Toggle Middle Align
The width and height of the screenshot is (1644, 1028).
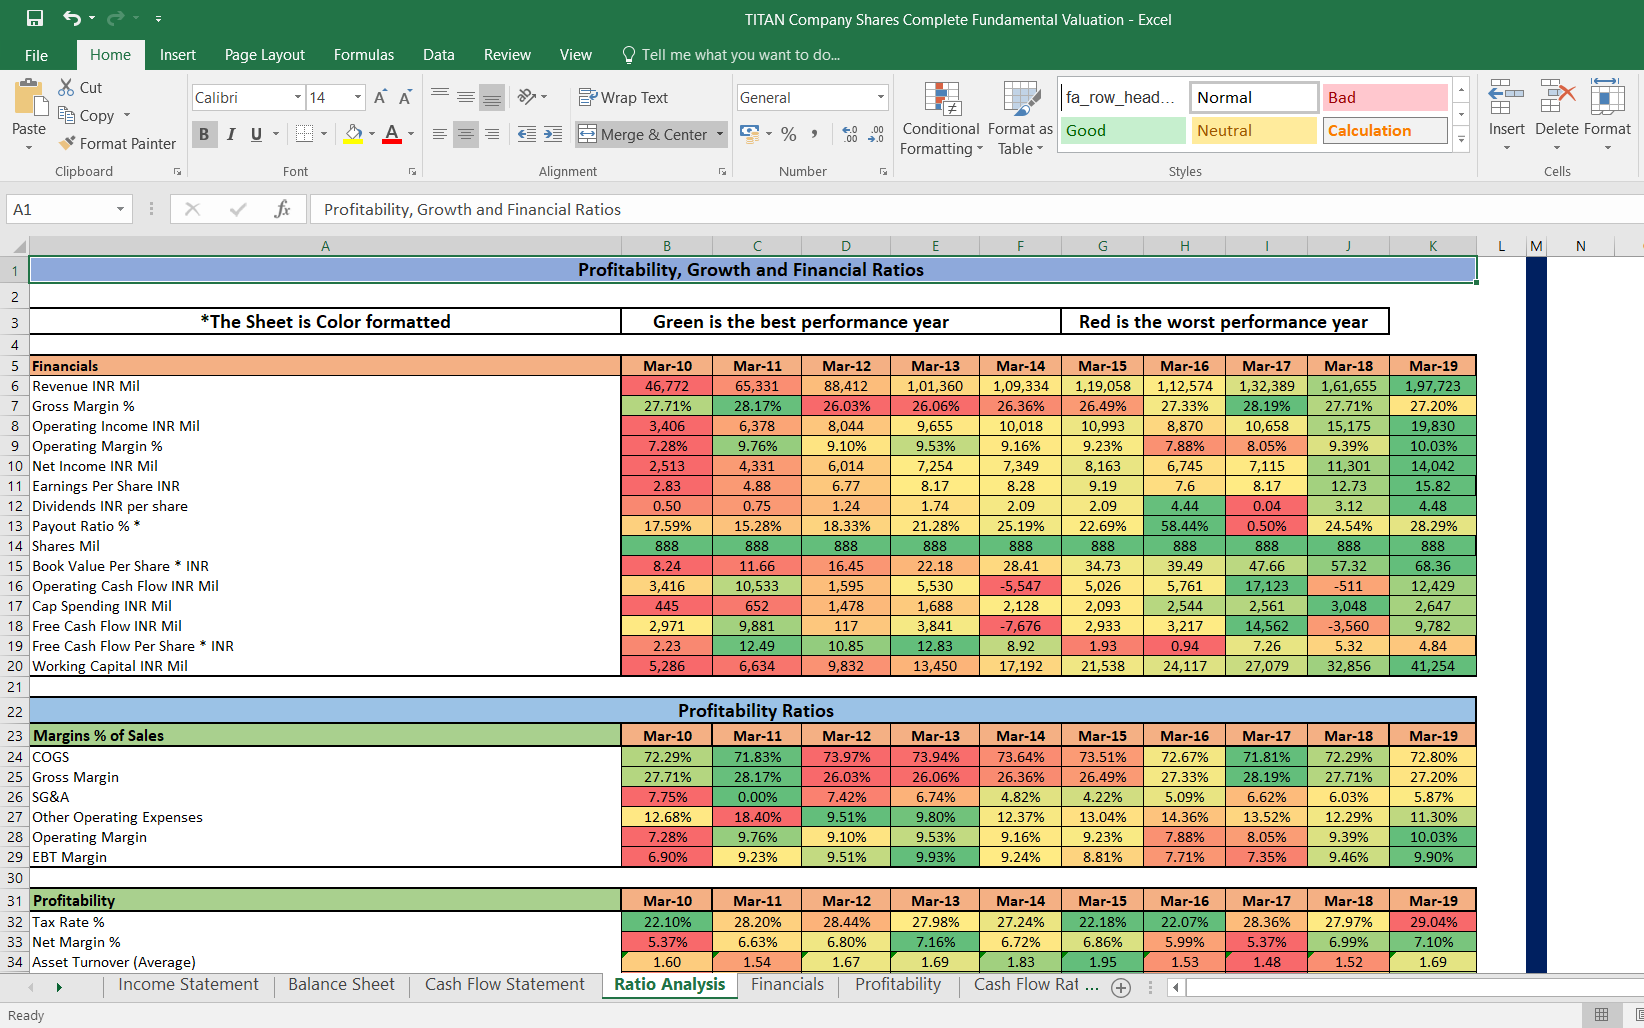(465, 96)
